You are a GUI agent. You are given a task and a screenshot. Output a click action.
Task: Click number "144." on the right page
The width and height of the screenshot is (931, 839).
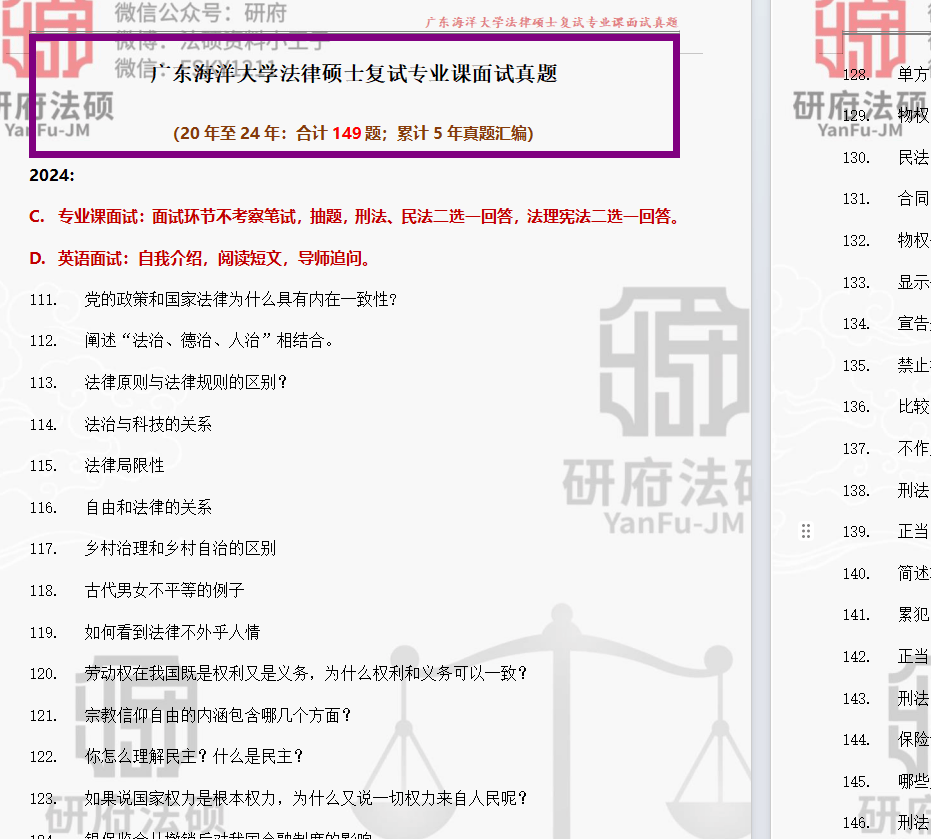(x=856, y=740)
